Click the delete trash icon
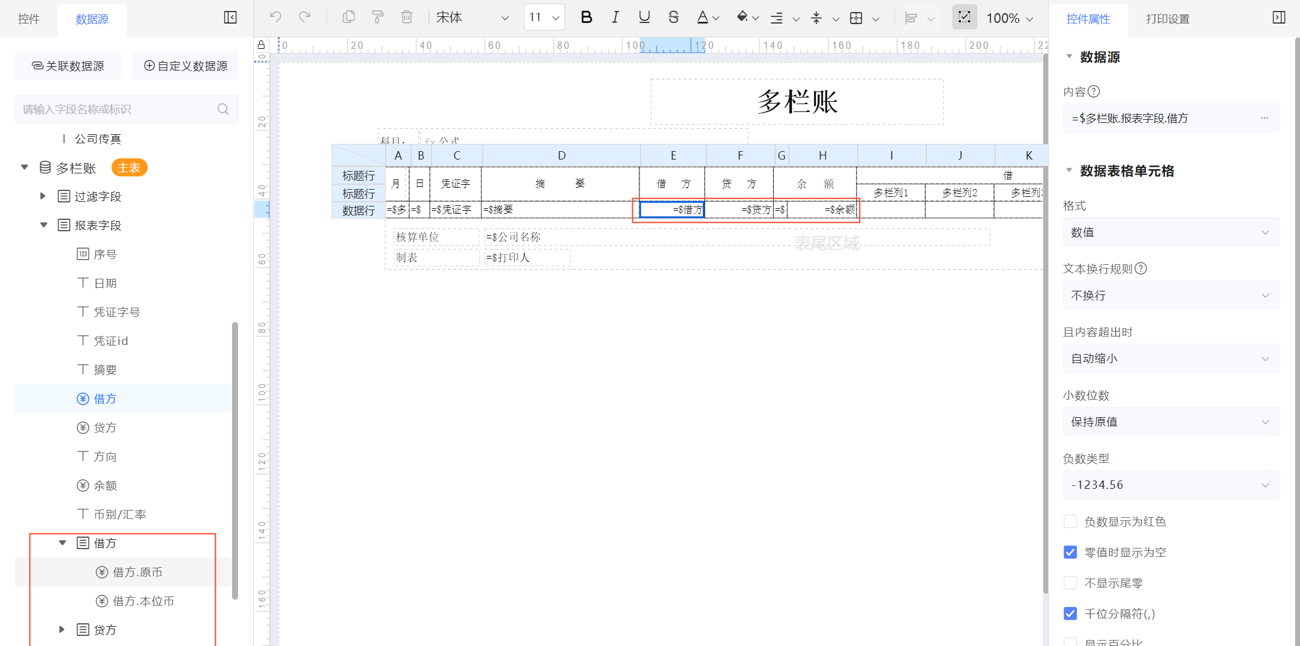 point(407,17)
